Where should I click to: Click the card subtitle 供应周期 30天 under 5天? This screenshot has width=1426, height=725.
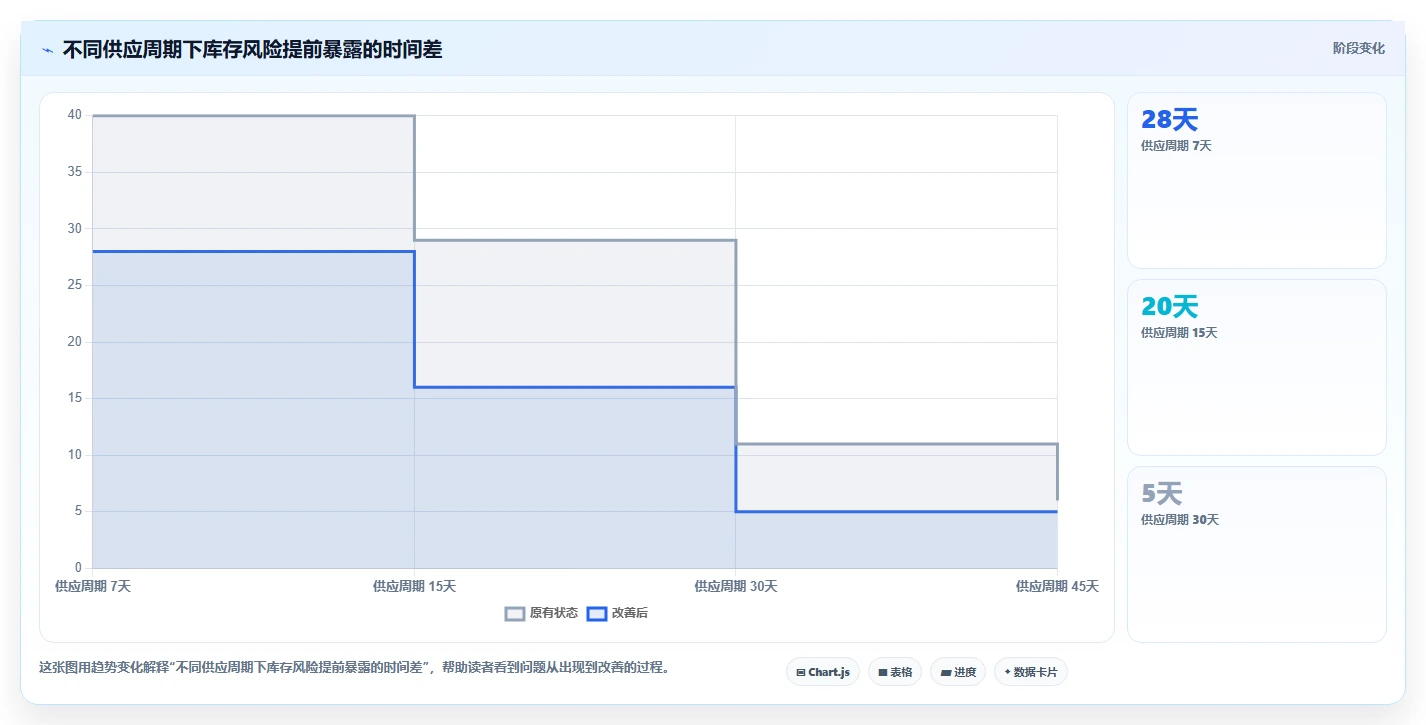point(1180,520)
